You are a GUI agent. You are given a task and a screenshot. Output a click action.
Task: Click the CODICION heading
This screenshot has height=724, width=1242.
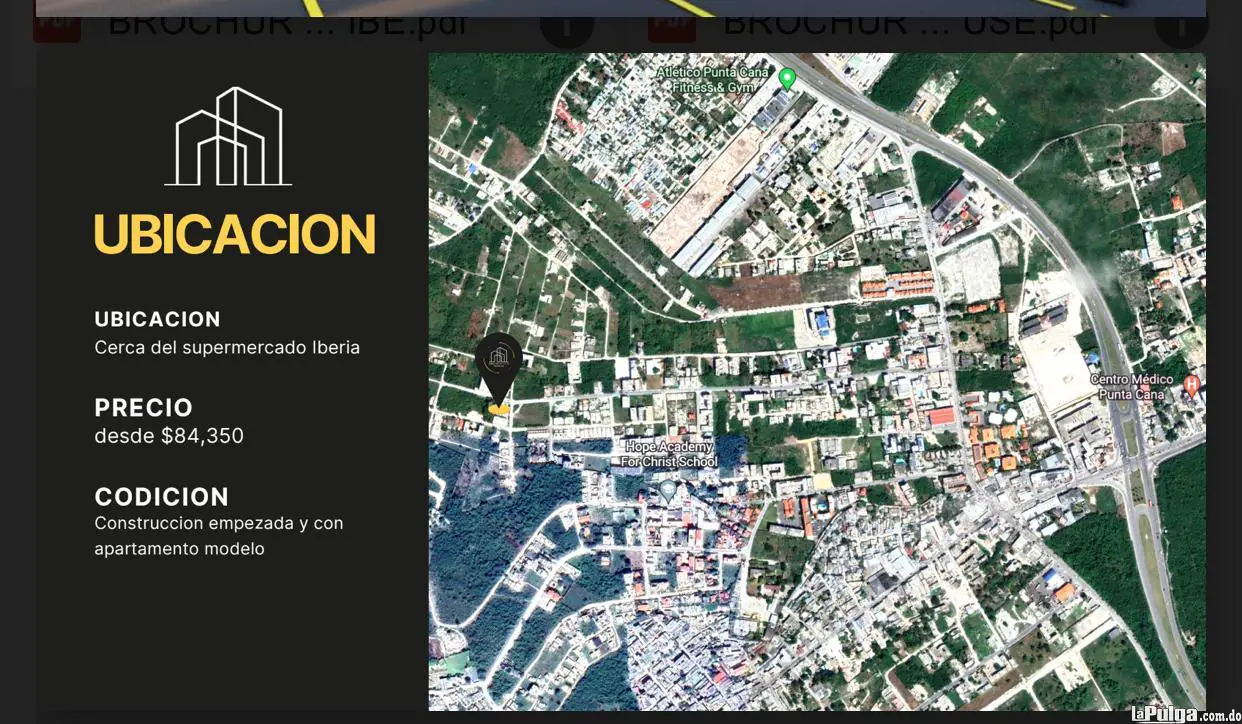click(x=161, y=496)
